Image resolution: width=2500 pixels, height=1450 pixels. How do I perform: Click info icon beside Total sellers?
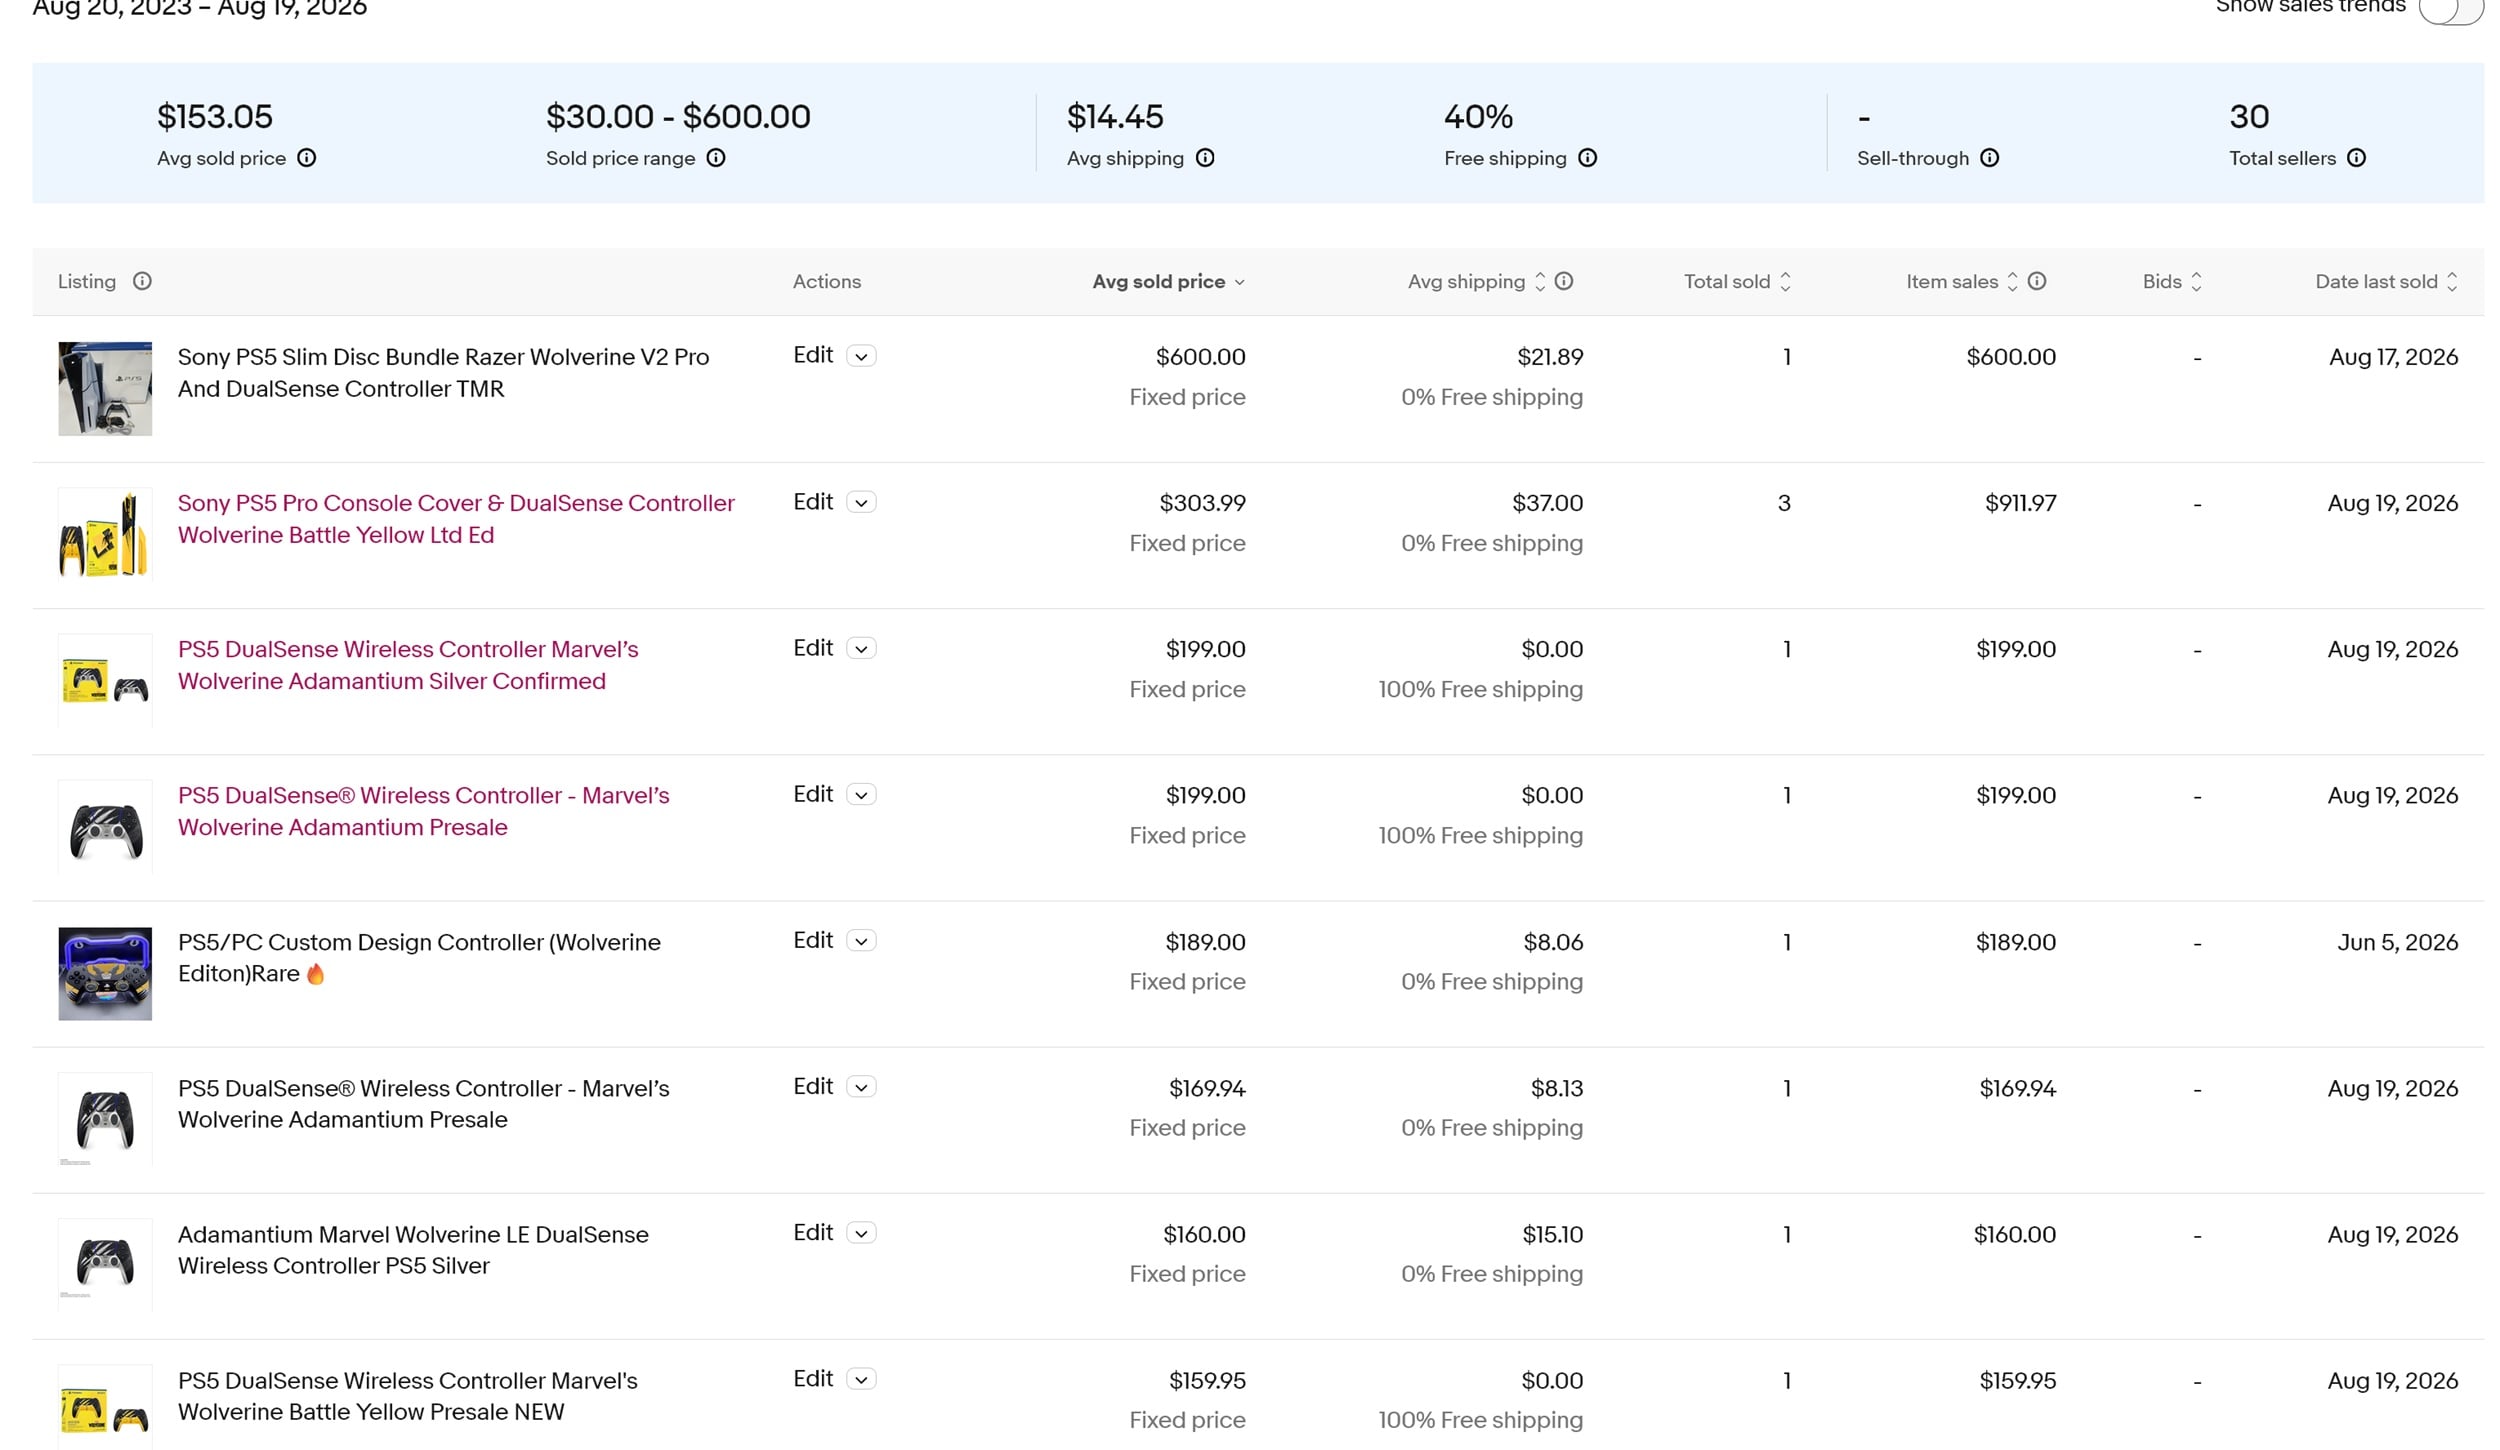coord(2357,158)
